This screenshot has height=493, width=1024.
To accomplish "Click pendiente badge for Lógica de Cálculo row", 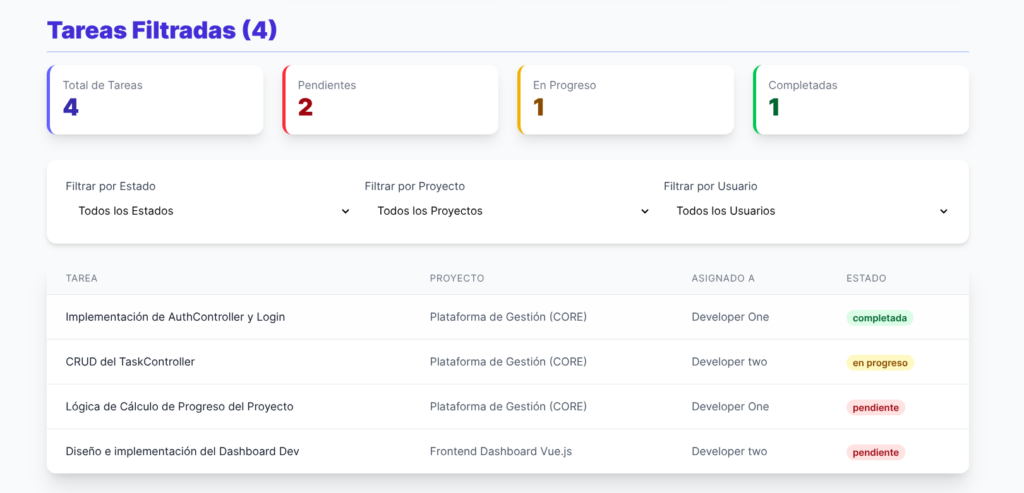I will pos(875,408).
